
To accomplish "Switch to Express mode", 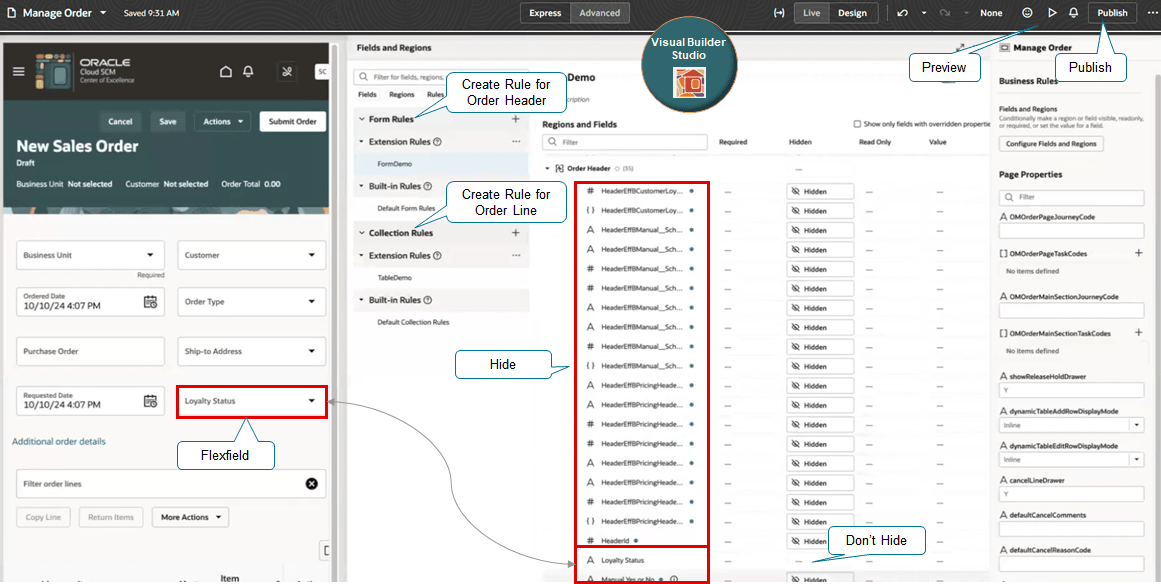I will (546, 13).
